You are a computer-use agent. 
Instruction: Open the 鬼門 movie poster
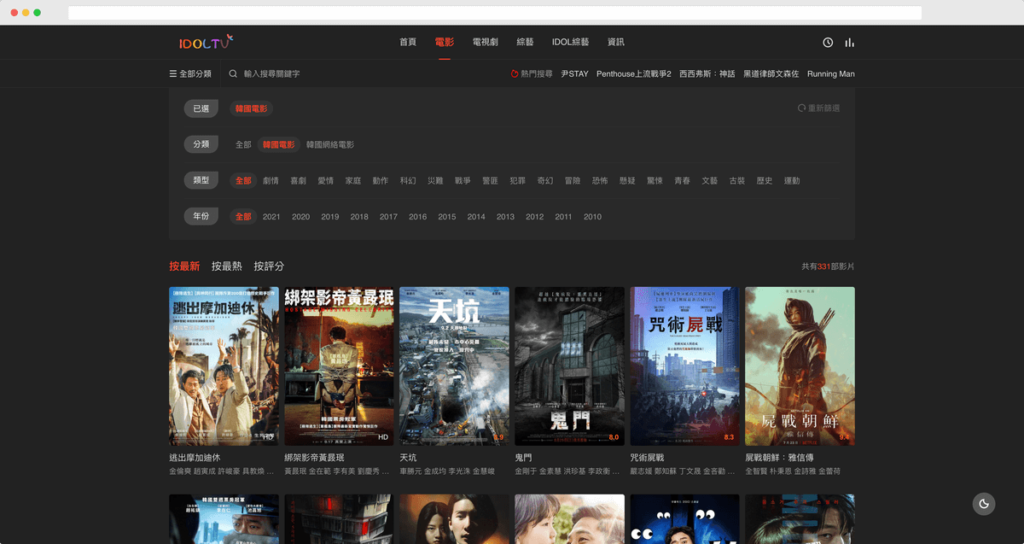coord(569,366)
